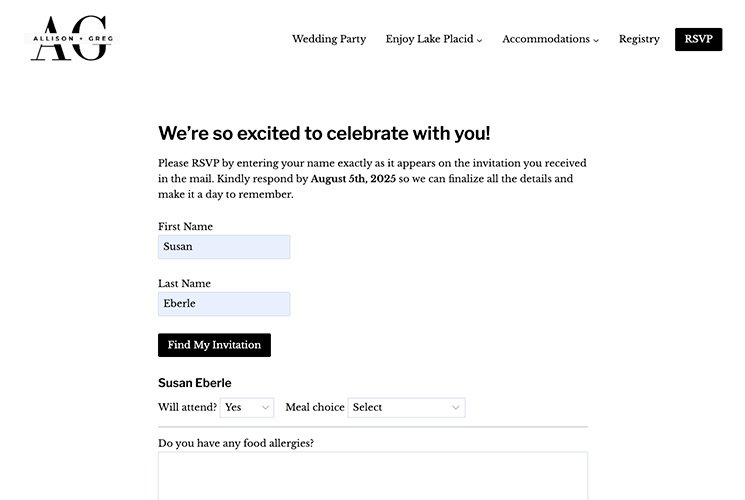This screenshot has height=500, width=745.
Task: Click the First Name label
Action: pyautogui.click(x=185, y=226)
